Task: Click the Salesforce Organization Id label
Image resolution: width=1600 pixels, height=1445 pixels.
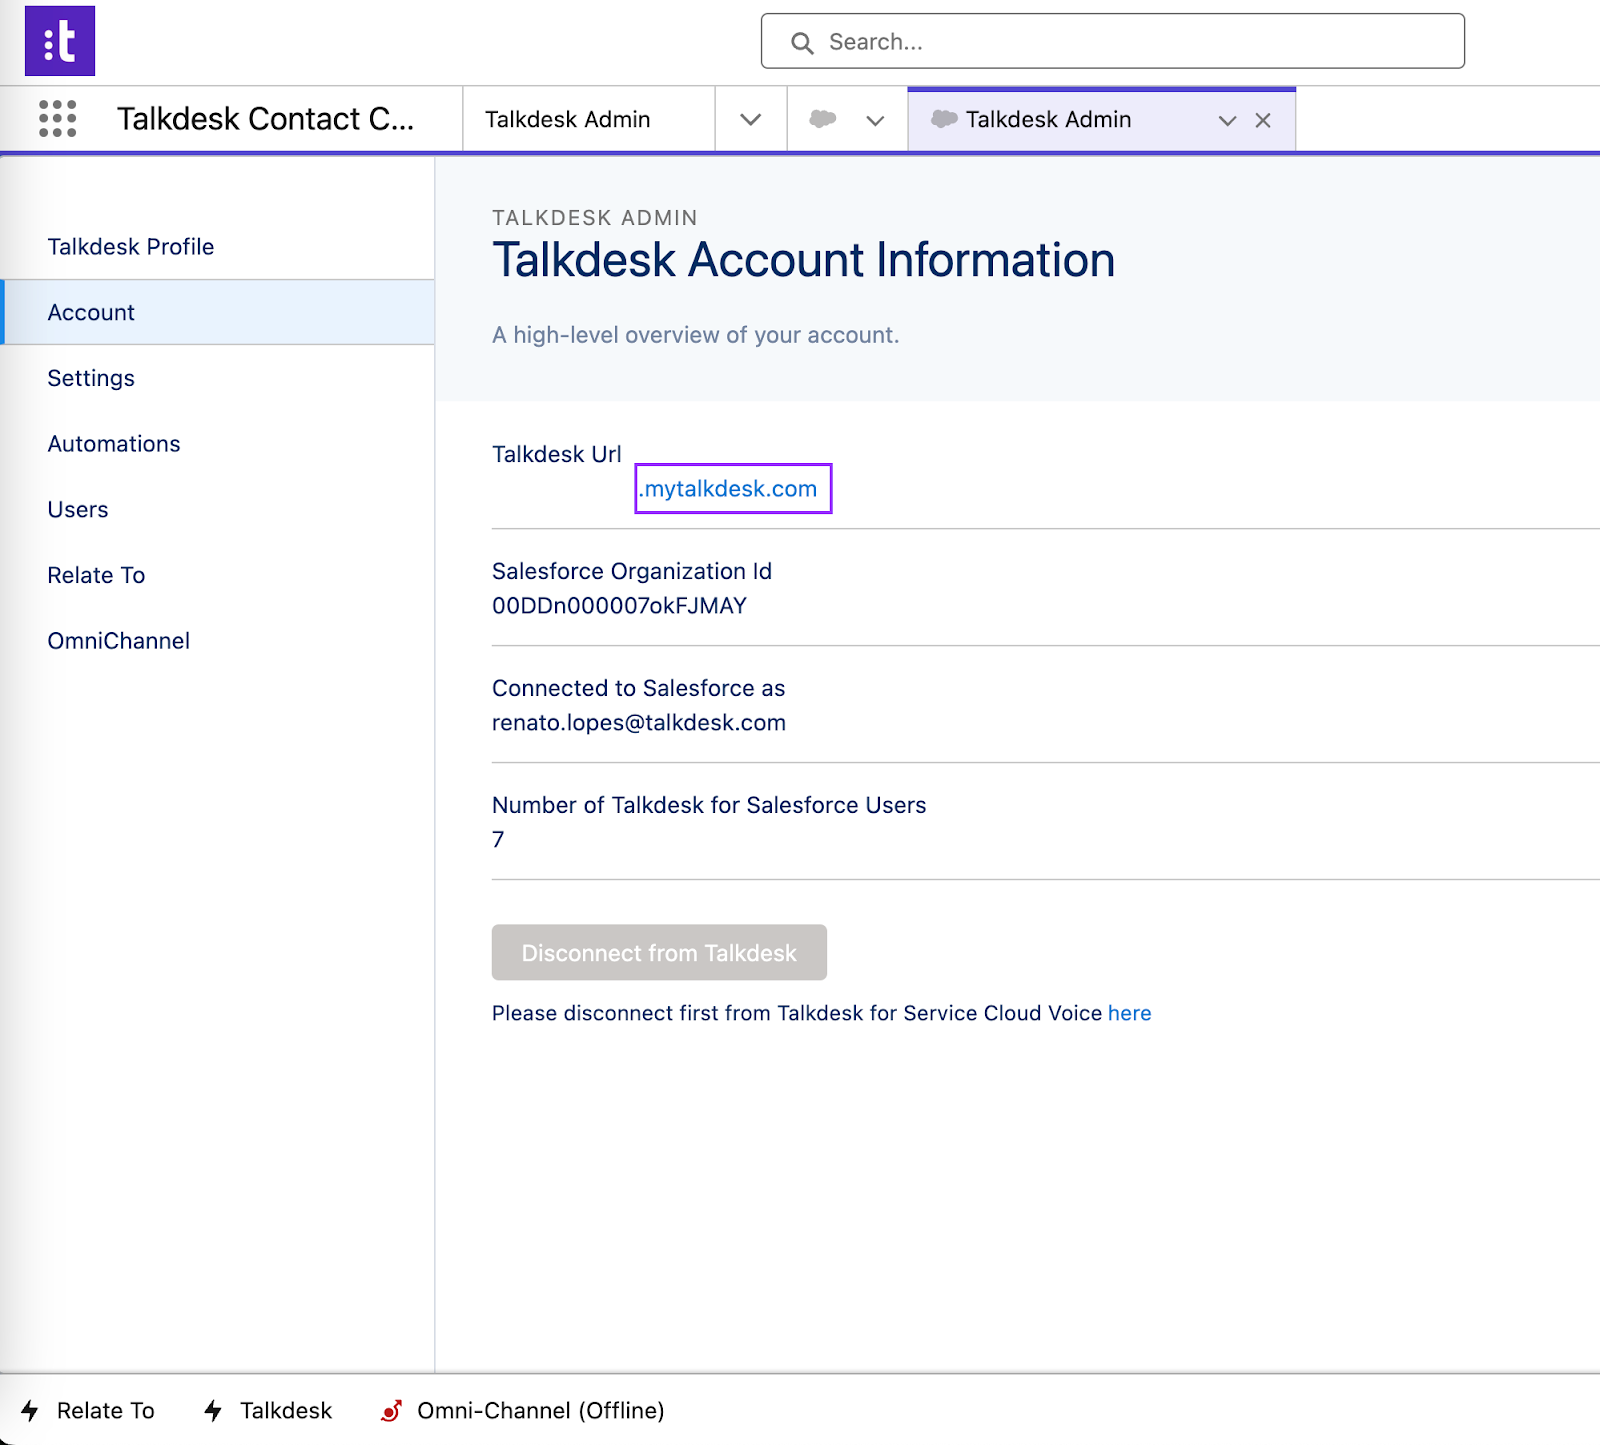Action: 632,571
